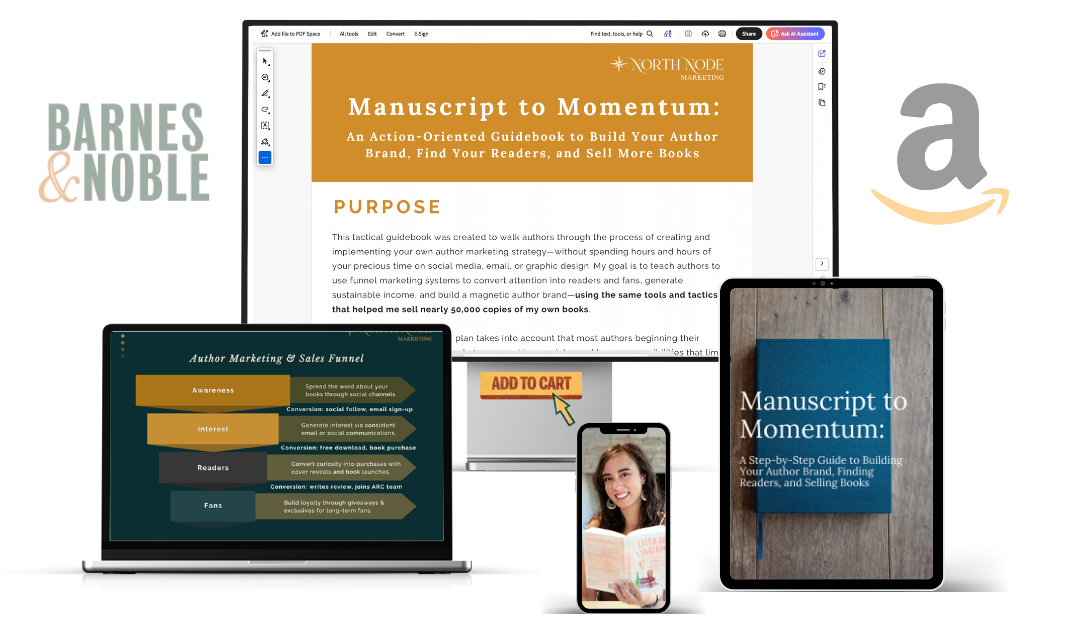Click the Find text, tools, or help field
This screenshot has height=635, width=1080.
[x=616, y=34]
